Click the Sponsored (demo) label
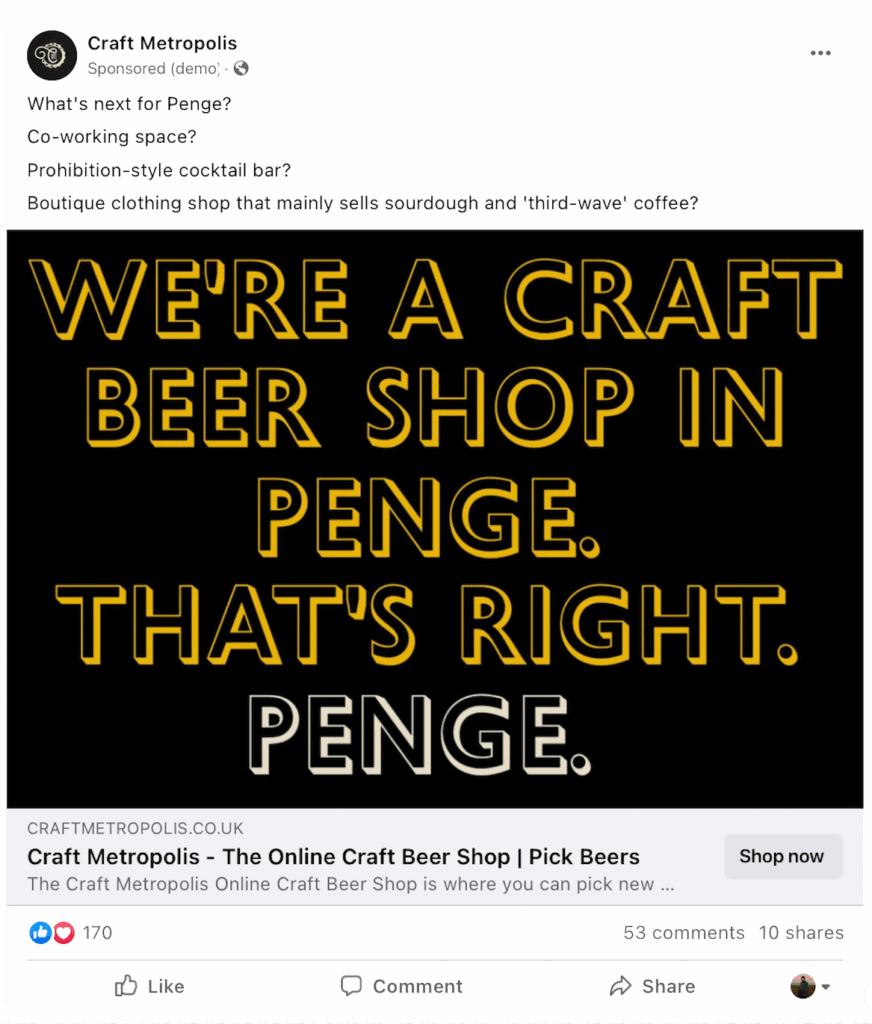 pyautogui.click(x=153, y=69)
